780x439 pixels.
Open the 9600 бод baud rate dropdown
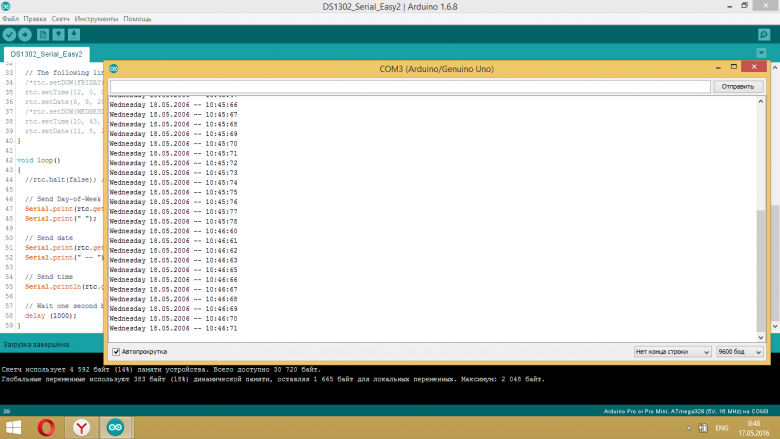[740, 351]
